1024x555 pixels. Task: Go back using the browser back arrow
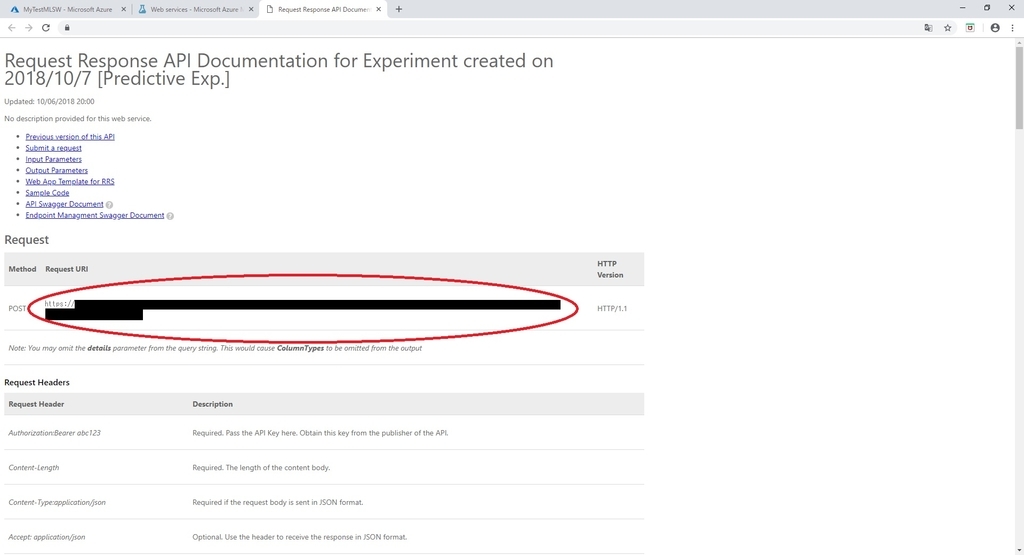pos(12,27)
